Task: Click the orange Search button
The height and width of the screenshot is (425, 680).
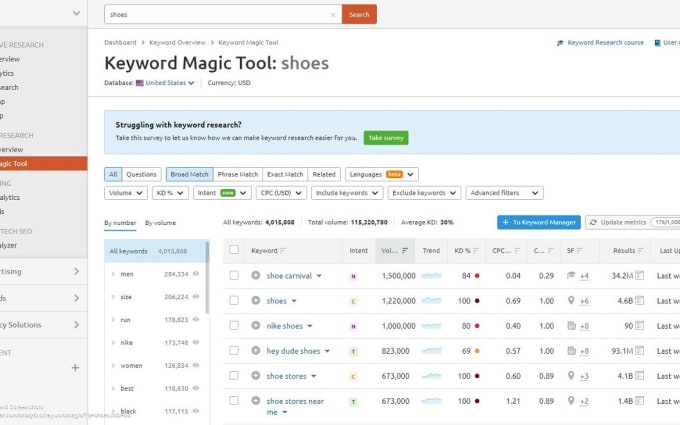Action: pyautogui.click(x=359, y=14)
